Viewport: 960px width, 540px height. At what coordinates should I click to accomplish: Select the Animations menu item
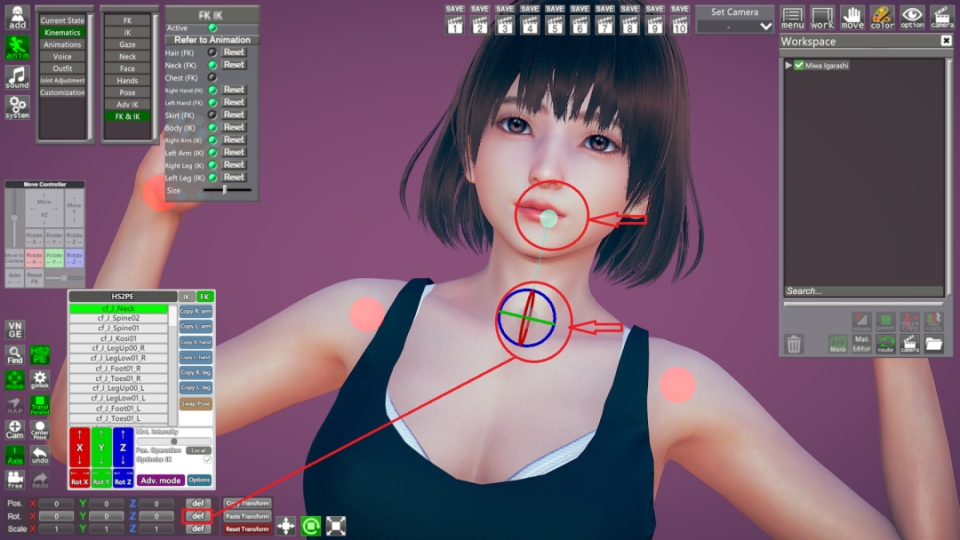(x=62, y=45)
